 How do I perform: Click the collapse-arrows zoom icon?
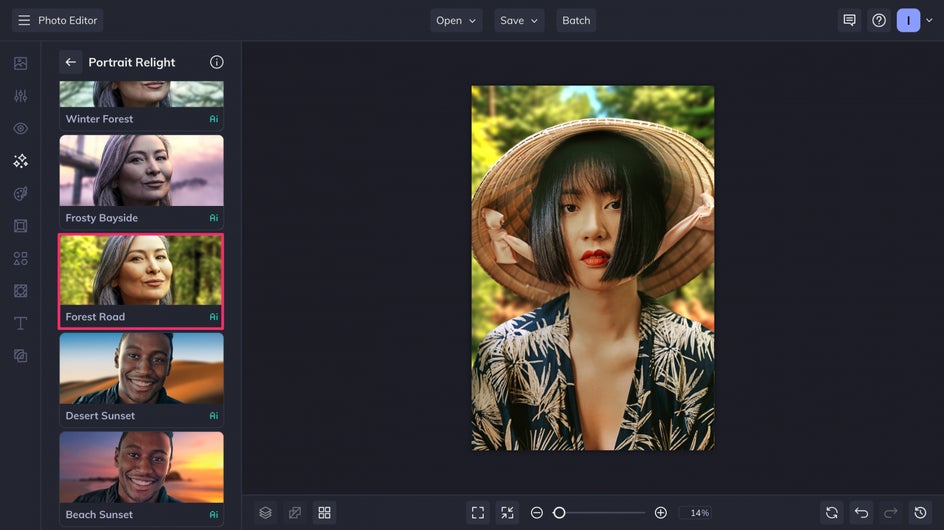(508, 513)
